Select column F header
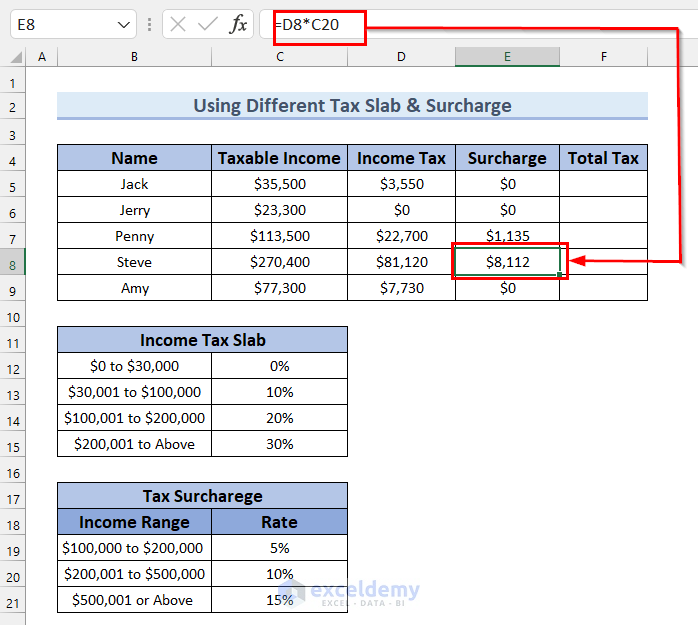 604,57
